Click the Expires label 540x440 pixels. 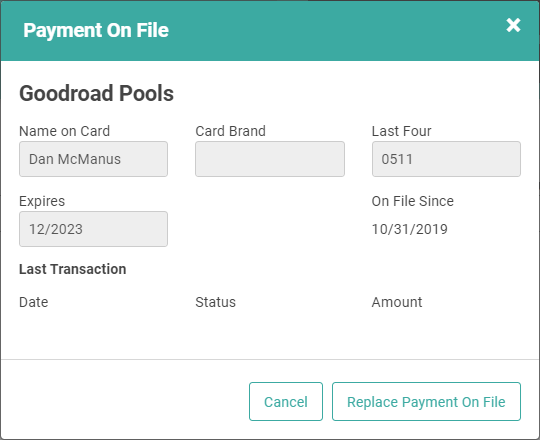coord(42,201)
